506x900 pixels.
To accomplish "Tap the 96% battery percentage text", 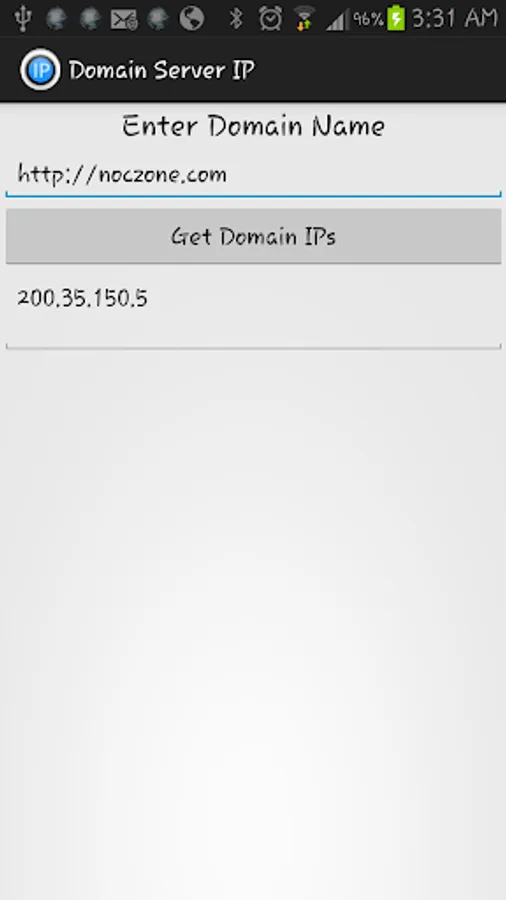I will point(368,19).
